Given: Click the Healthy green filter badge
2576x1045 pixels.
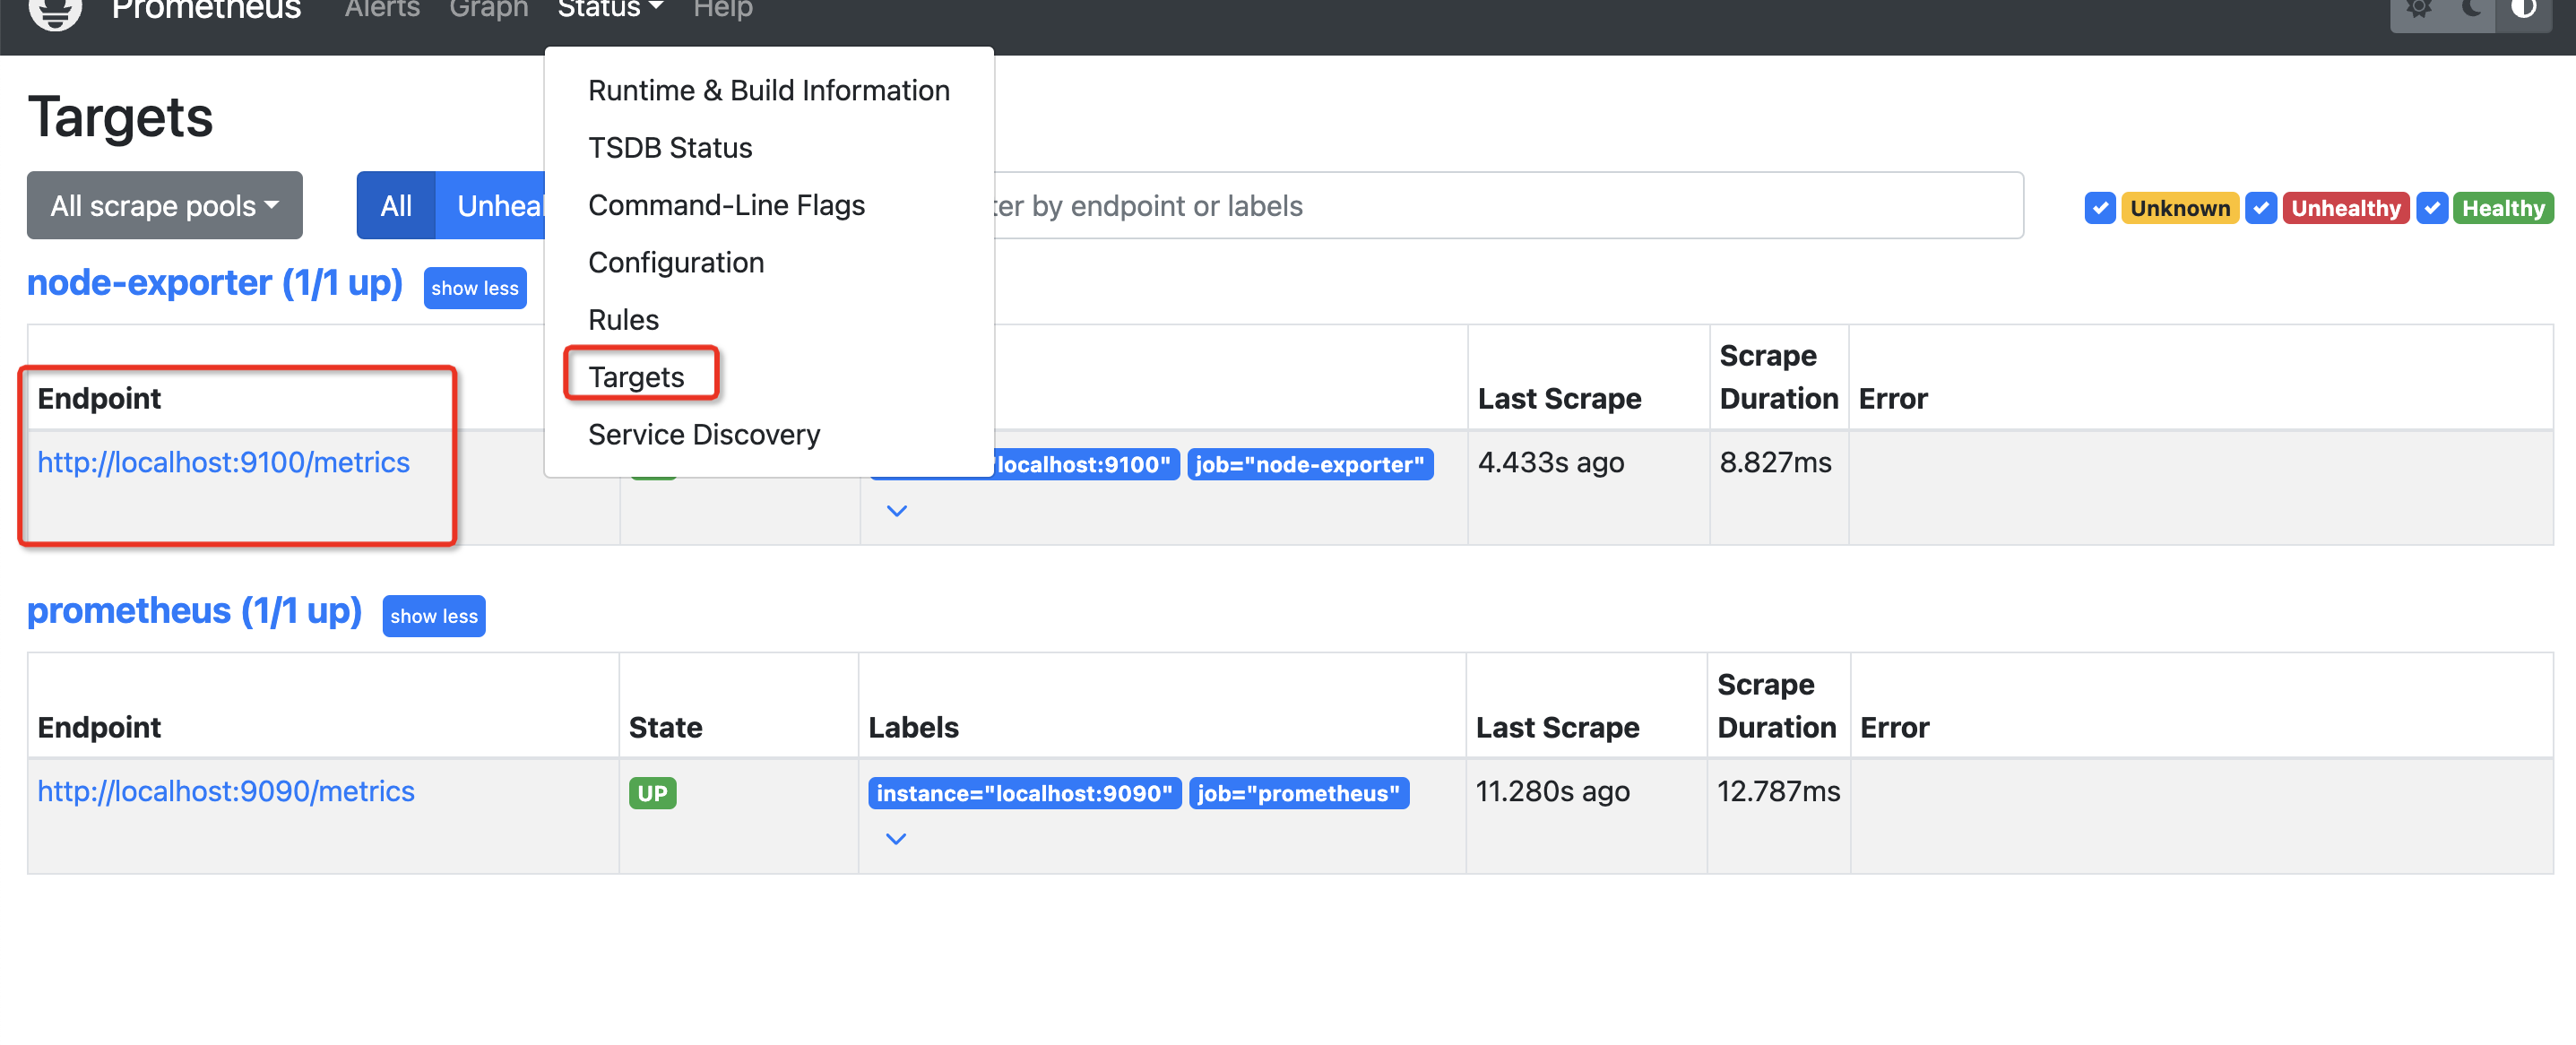Looking at the screenshot, I should coord(2503,208).
